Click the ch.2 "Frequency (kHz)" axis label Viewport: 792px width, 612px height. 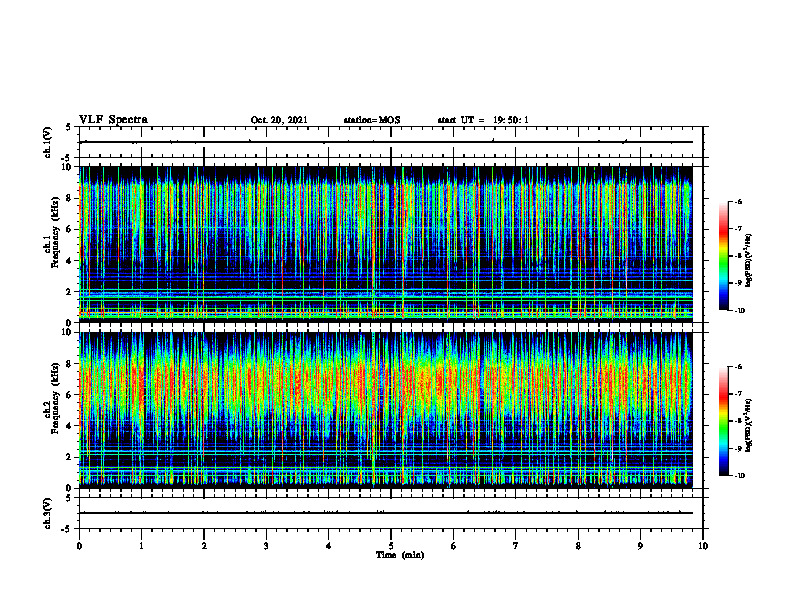[54, 398]
